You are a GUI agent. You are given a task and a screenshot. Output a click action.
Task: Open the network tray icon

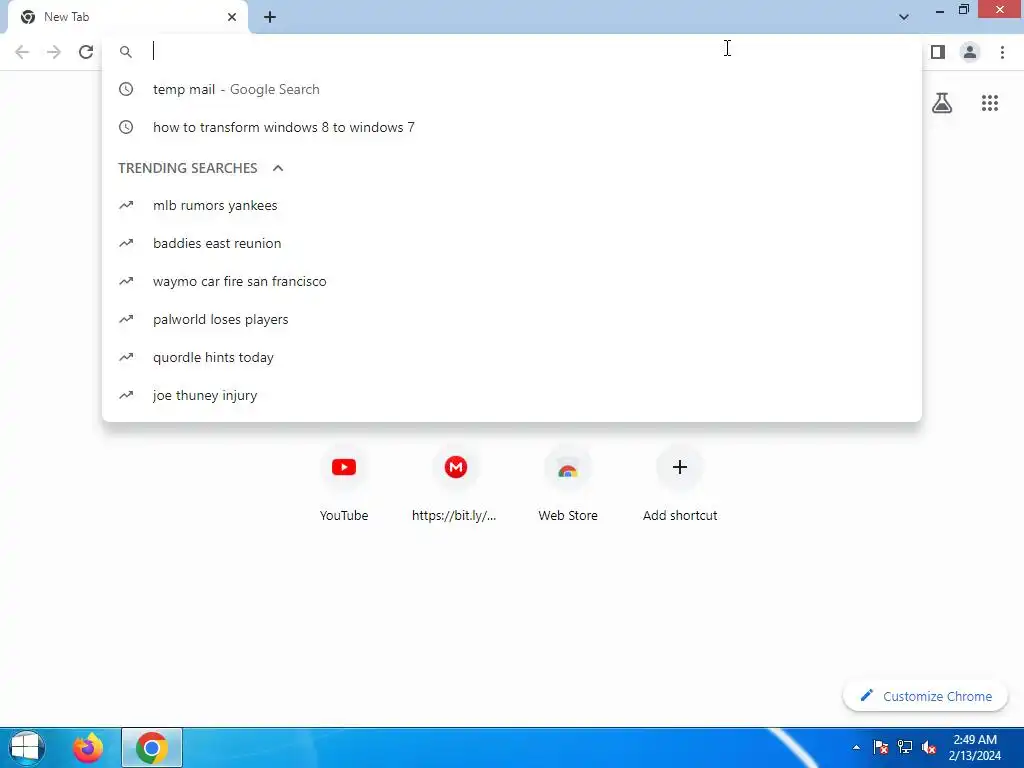pos(904,748)
